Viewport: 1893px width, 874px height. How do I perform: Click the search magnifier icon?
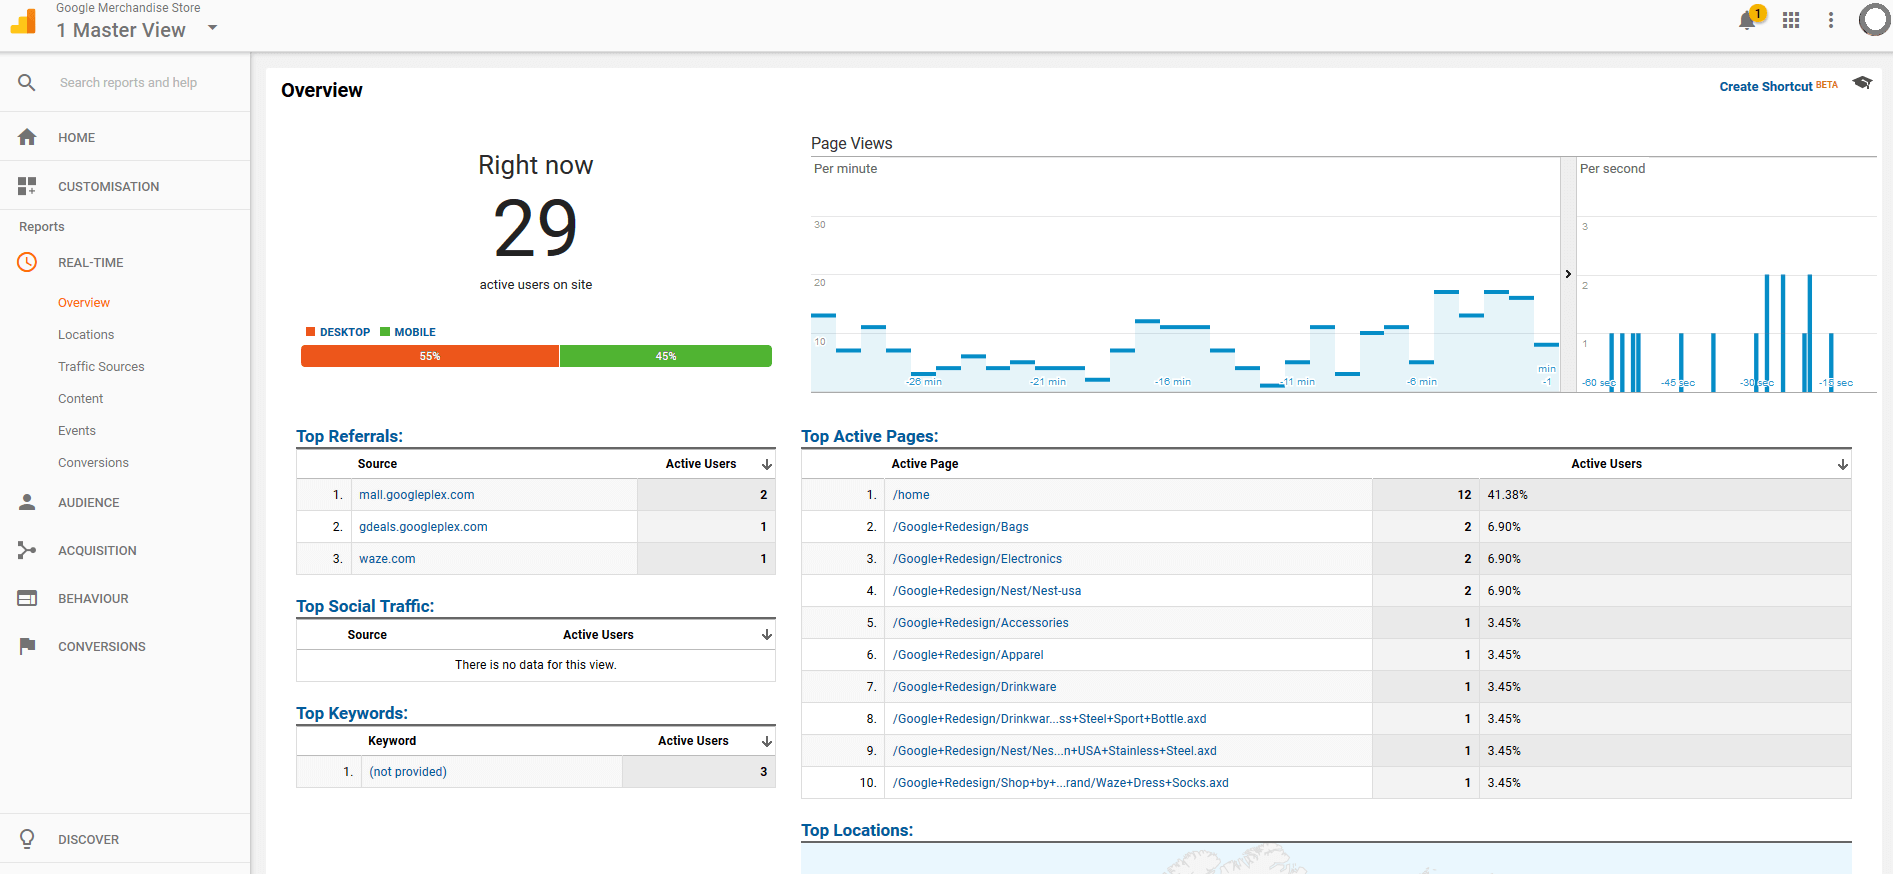click(27, 83)
